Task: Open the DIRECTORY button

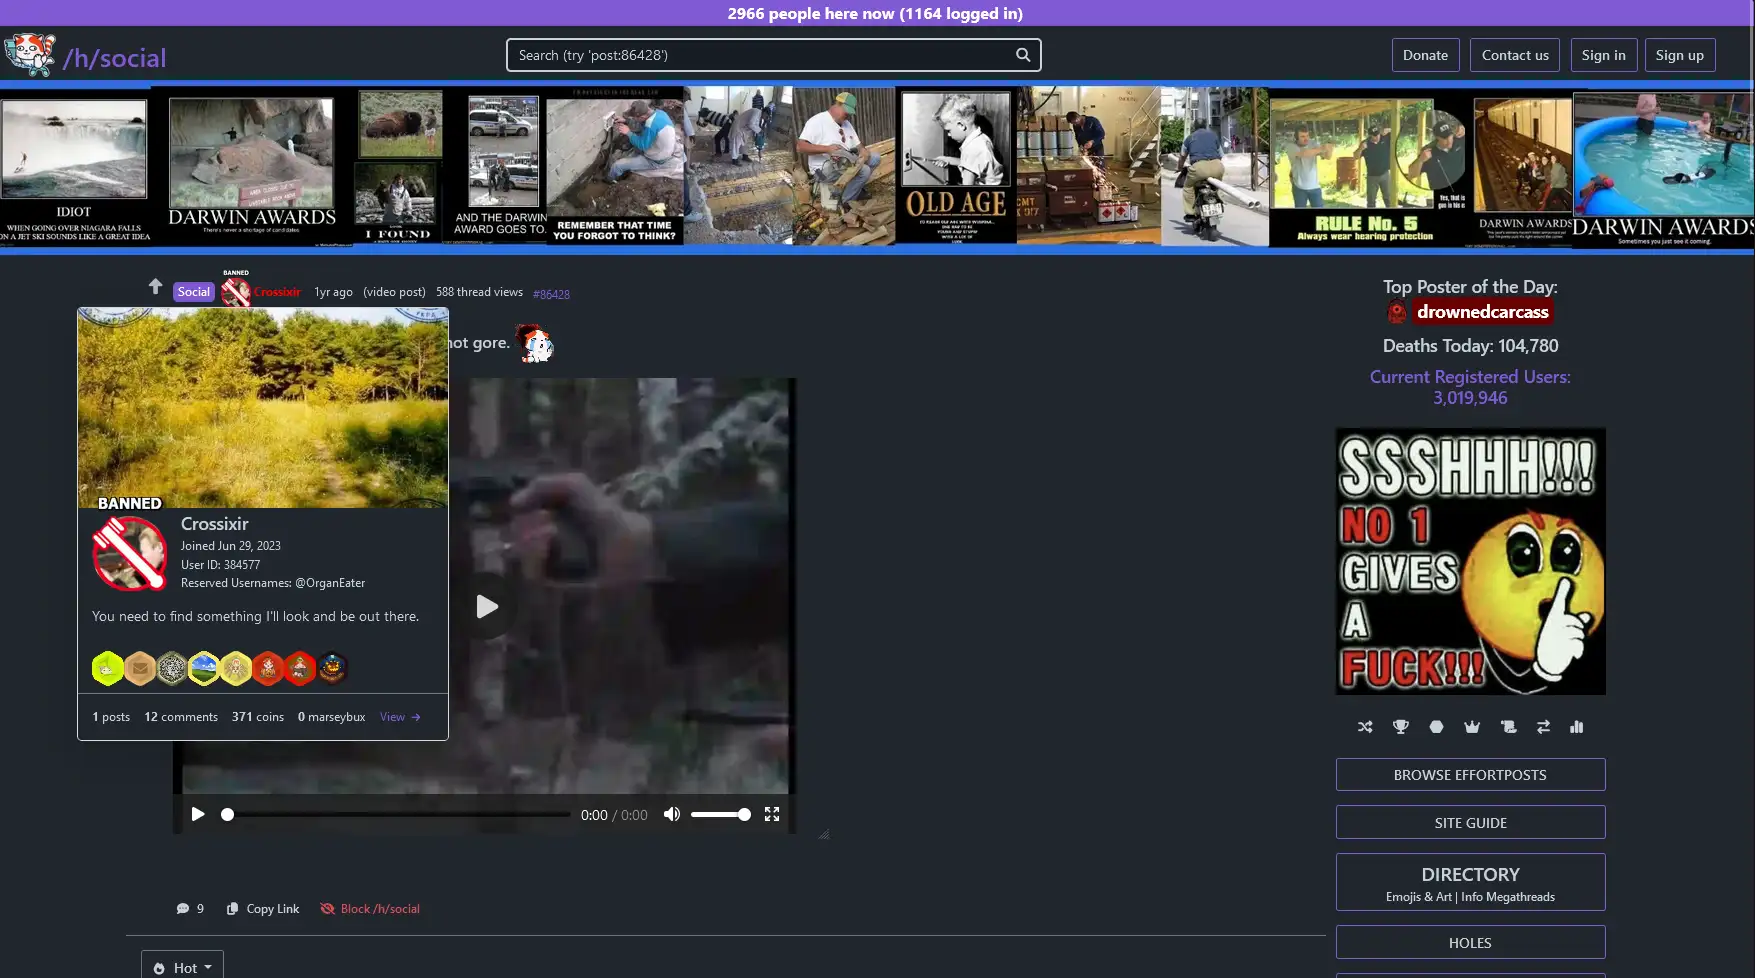Action: pyautogui.click(x=1470, y=882)
